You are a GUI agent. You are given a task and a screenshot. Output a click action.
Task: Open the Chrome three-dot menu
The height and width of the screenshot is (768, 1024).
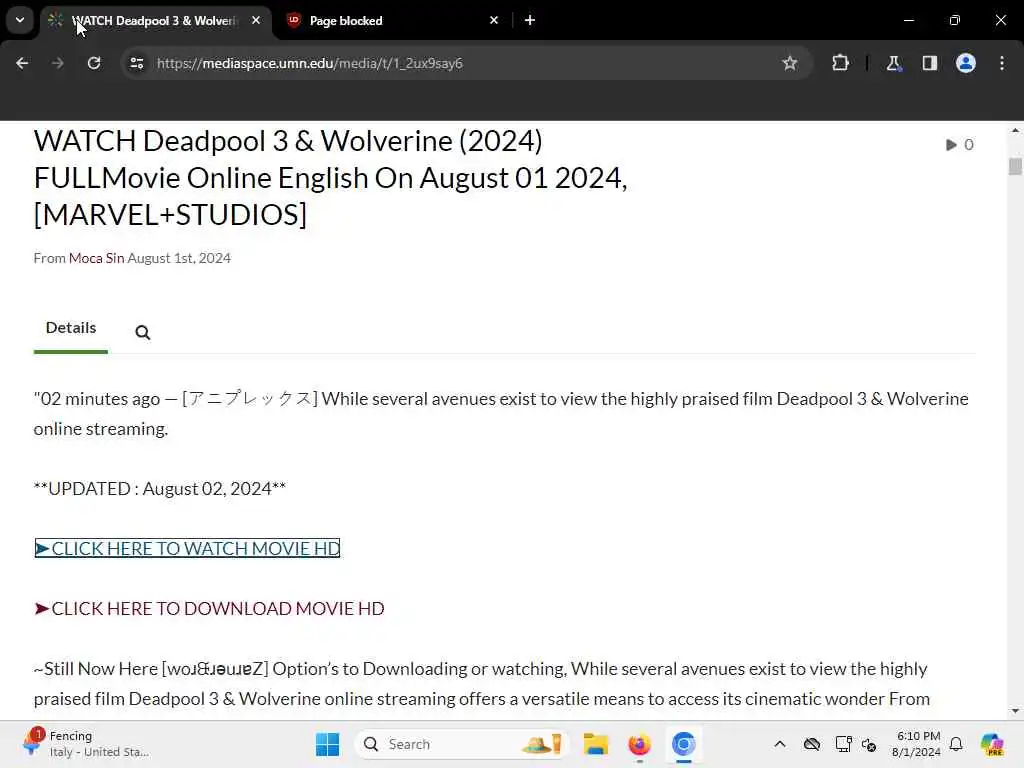pyautogui.click(x=1002, y=63)
